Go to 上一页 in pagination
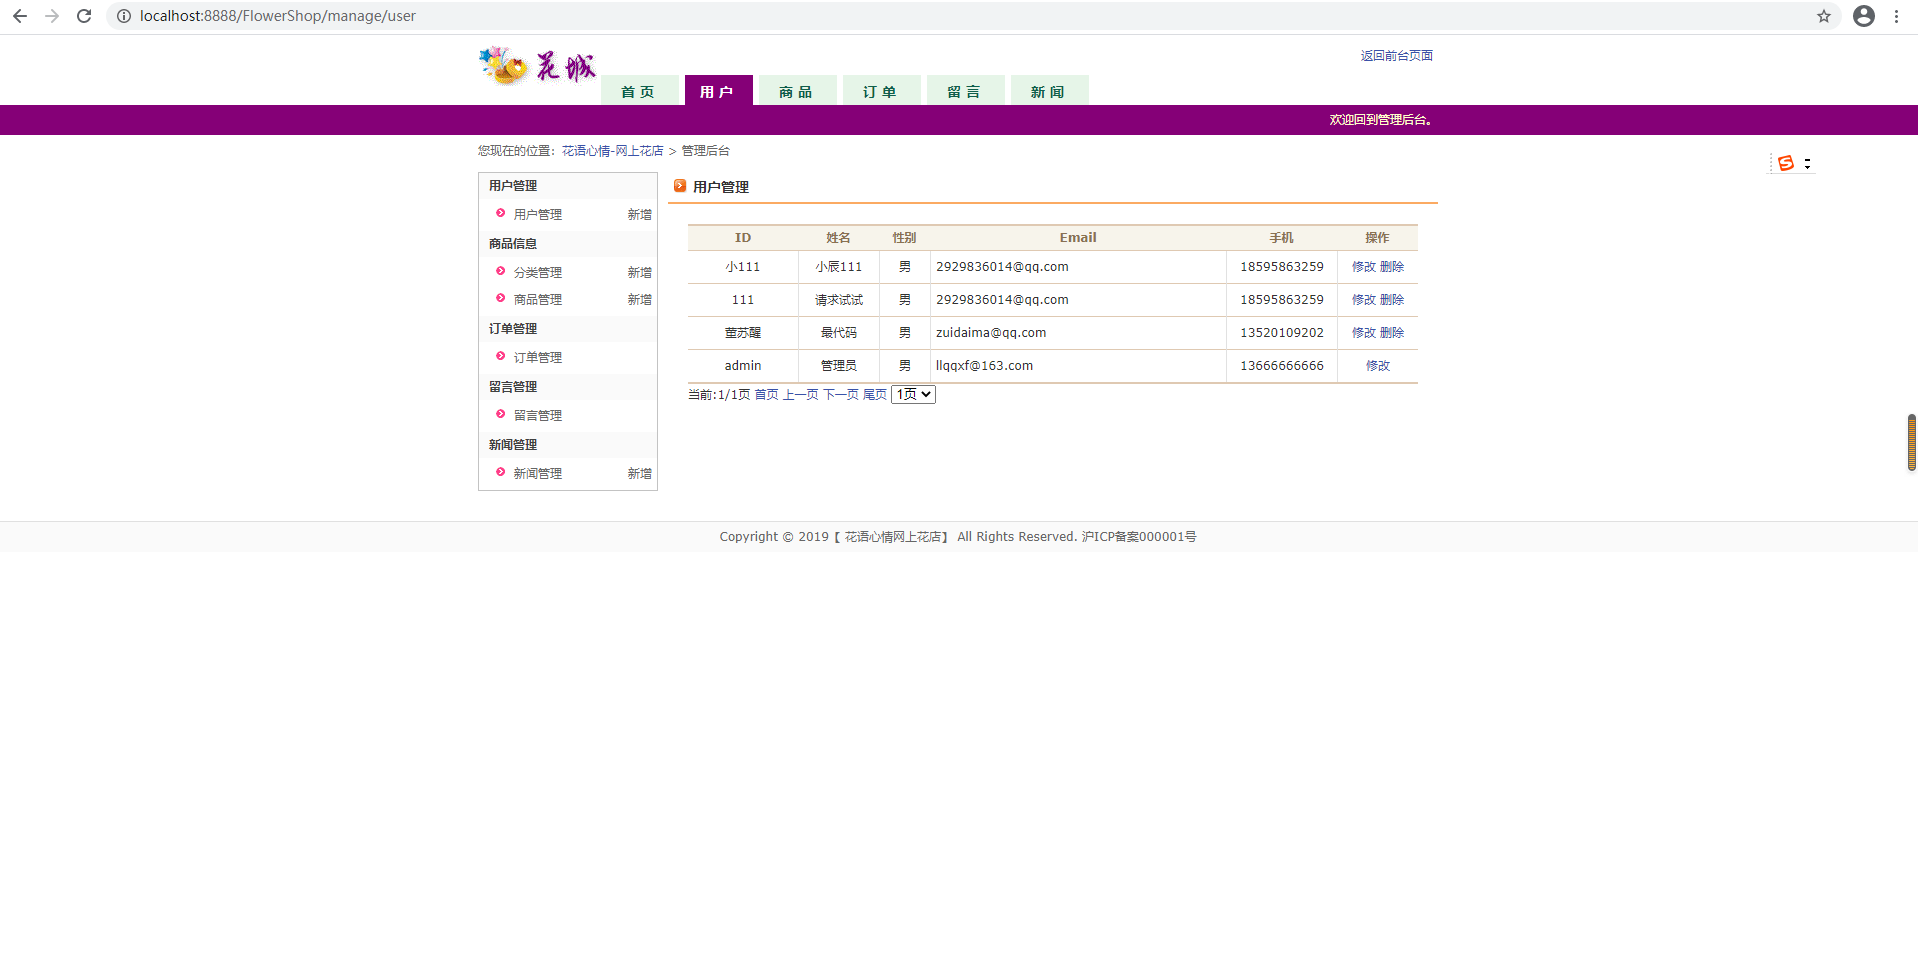Image resolution: width=1918 pixels, height=961 pixels. [800, 395]
